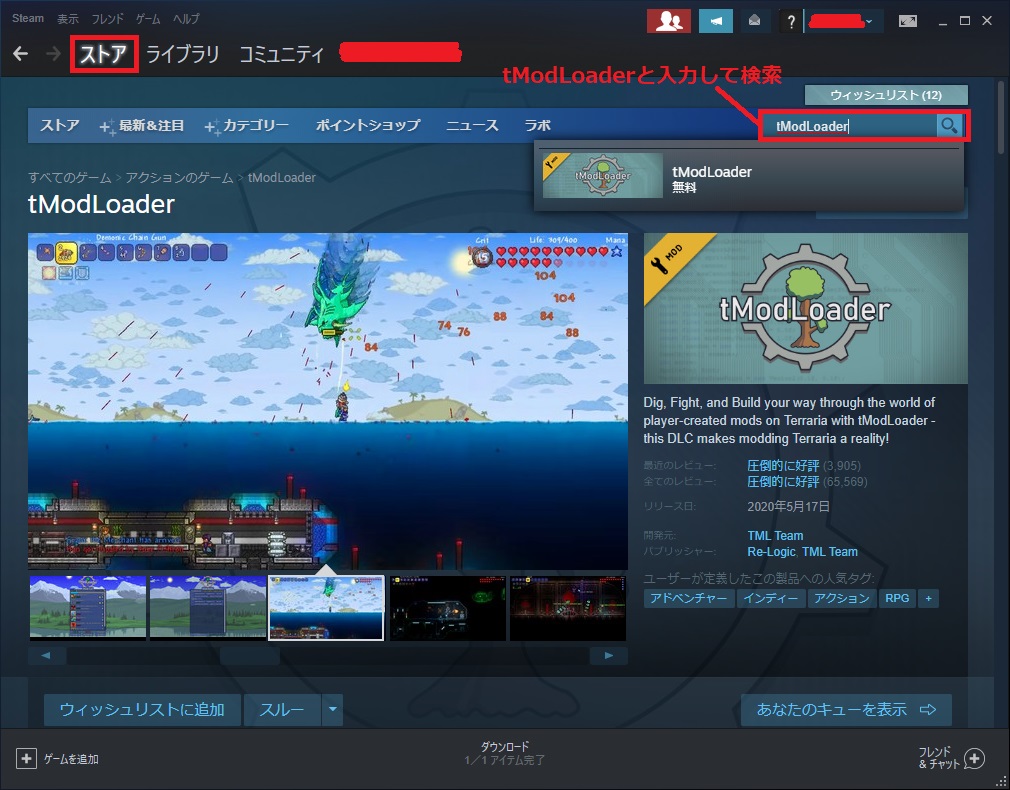Follow the tModLoader breadcrumb link

[281, 178]
